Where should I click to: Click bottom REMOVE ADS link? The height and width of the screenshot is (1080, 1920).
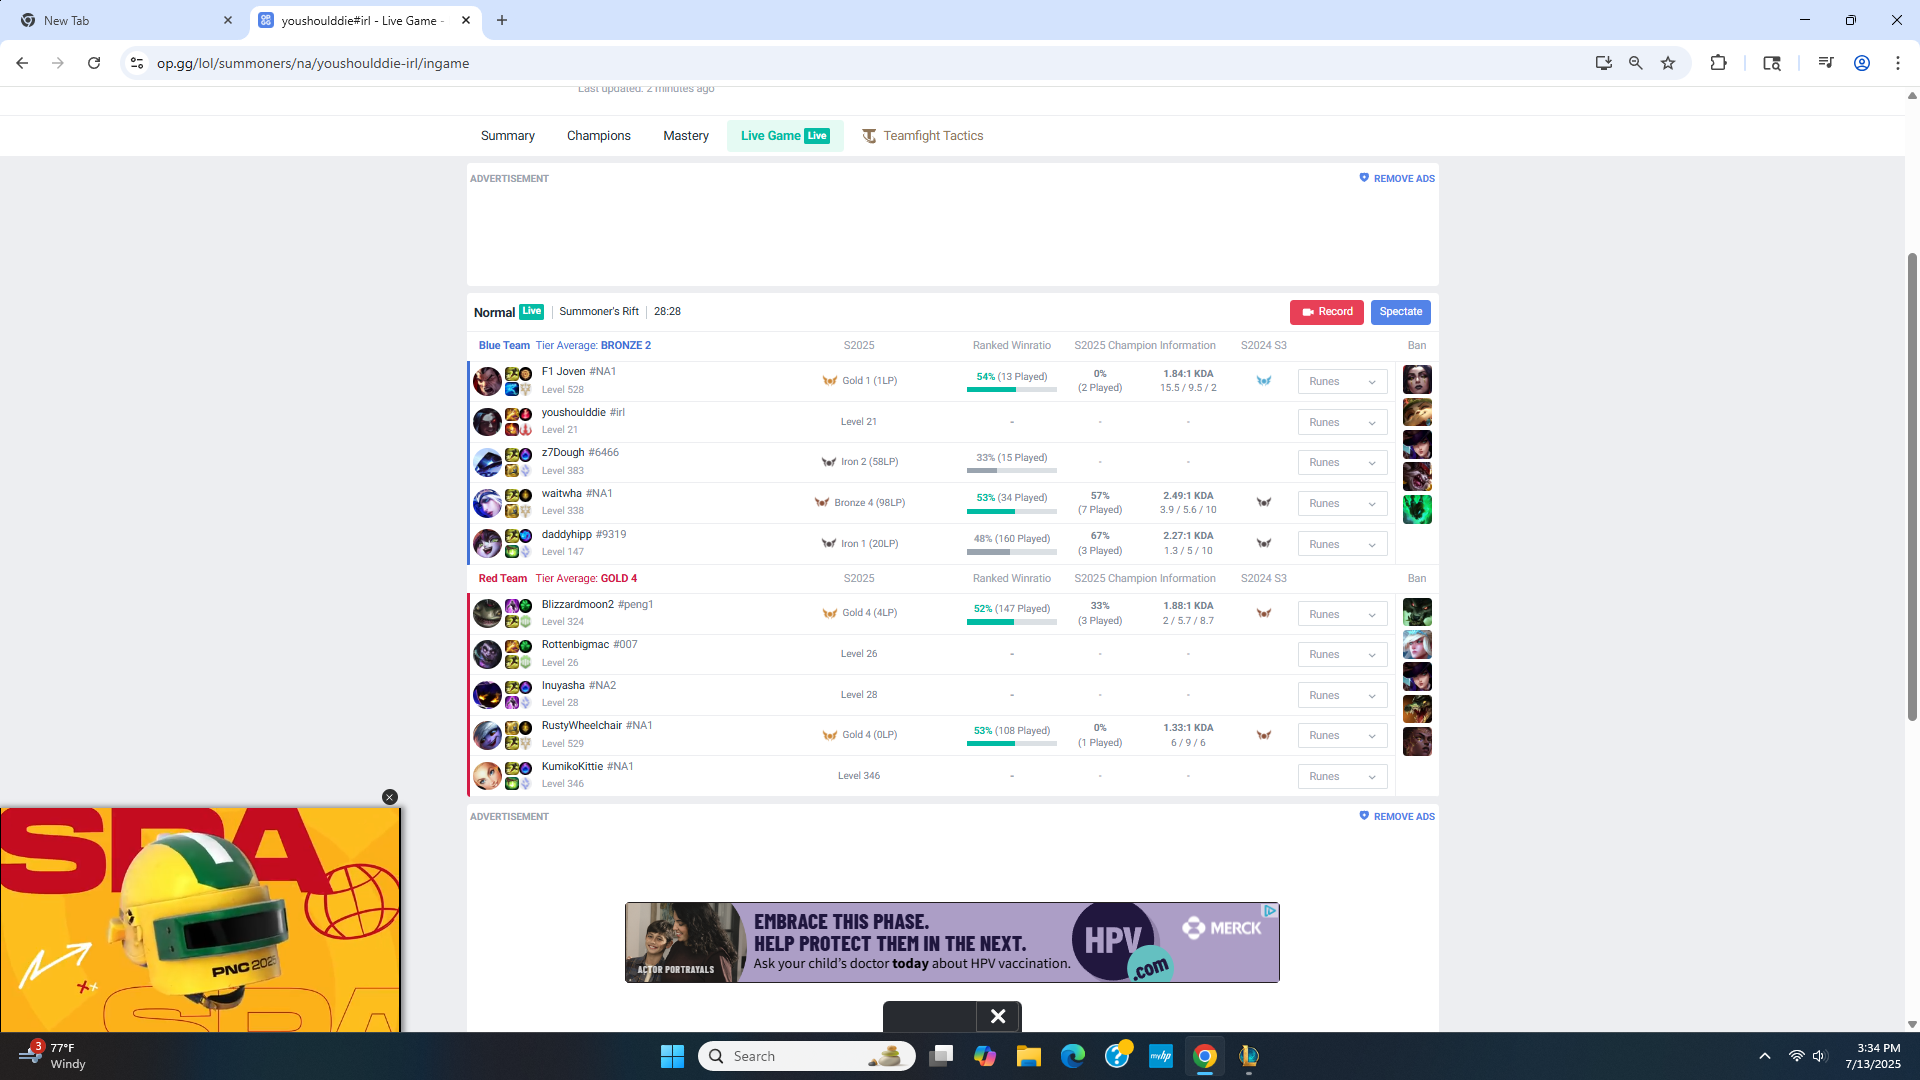point(1397,816)
